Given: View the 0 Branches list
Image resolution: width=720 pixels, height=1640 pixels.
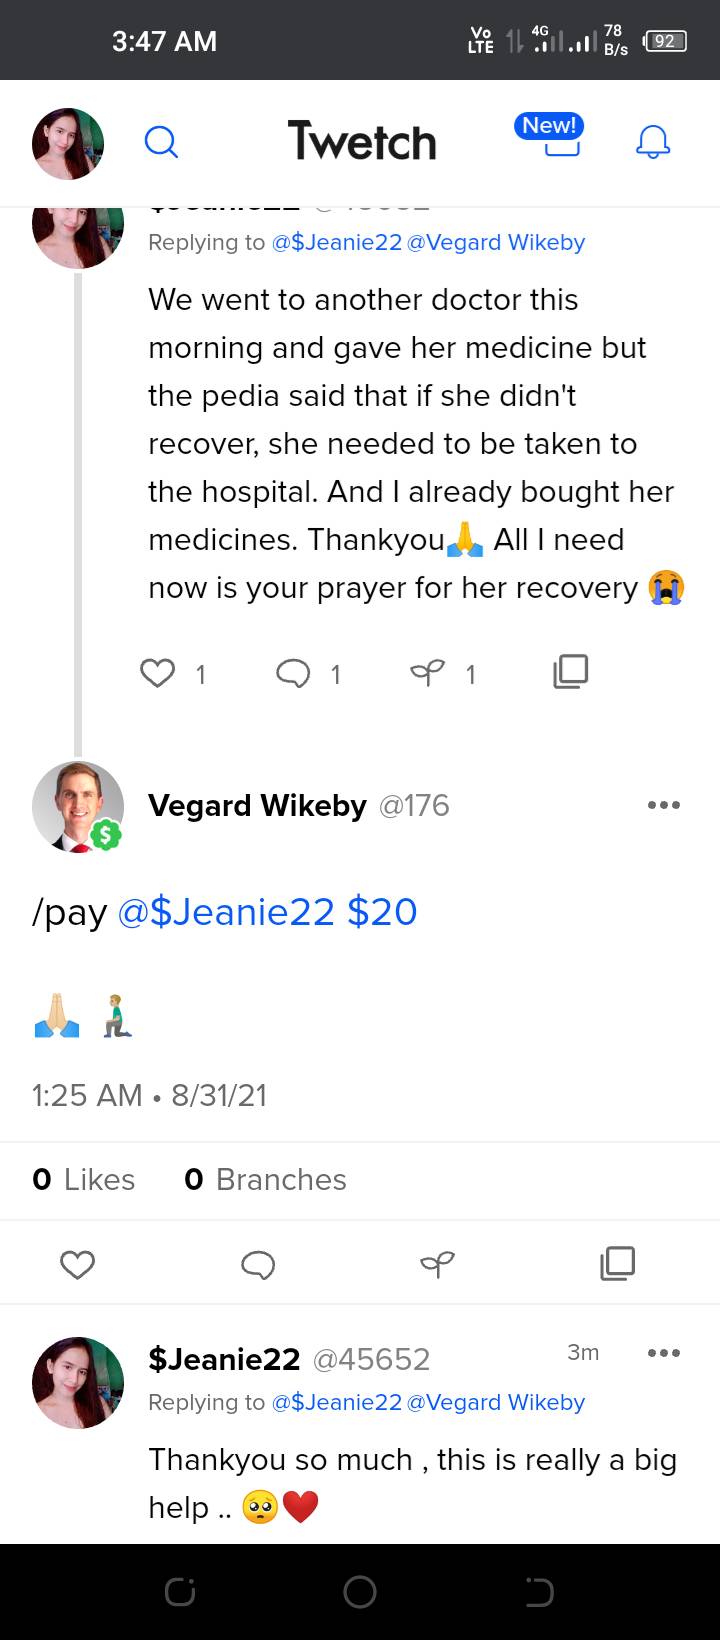Looking at the screenshot, I should click(265, 1180).
